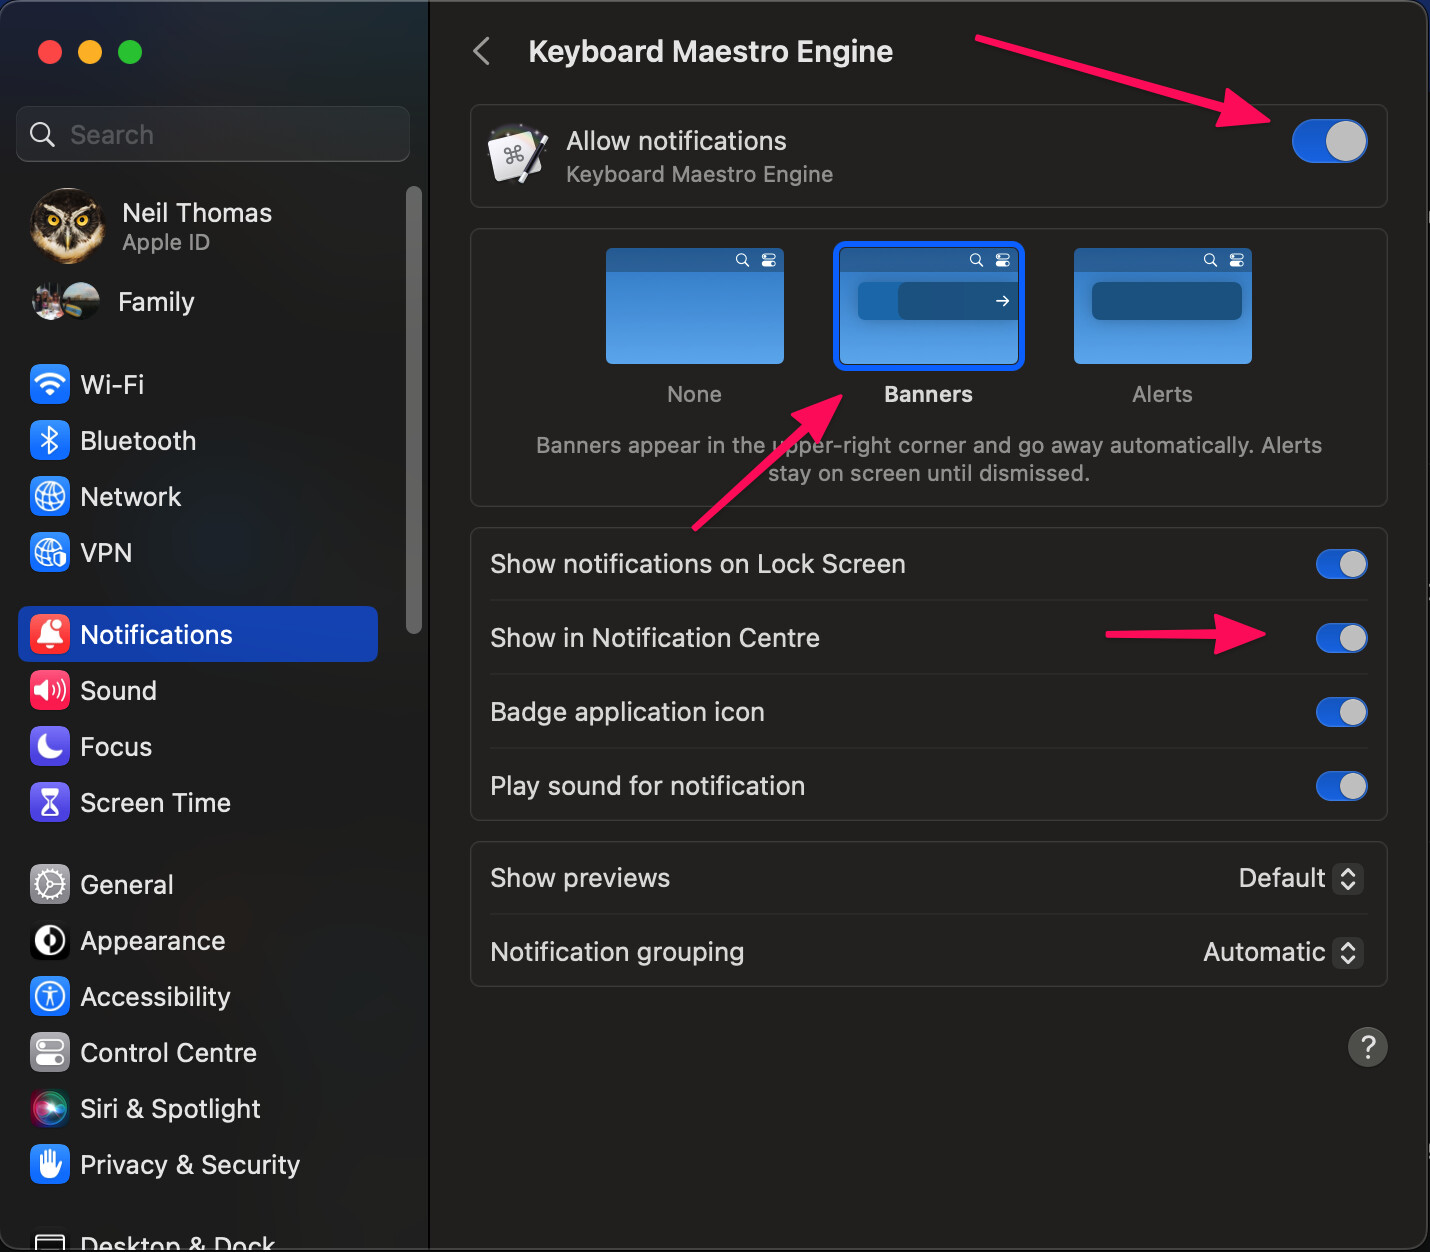Click the General gear icon

(50, 884)
